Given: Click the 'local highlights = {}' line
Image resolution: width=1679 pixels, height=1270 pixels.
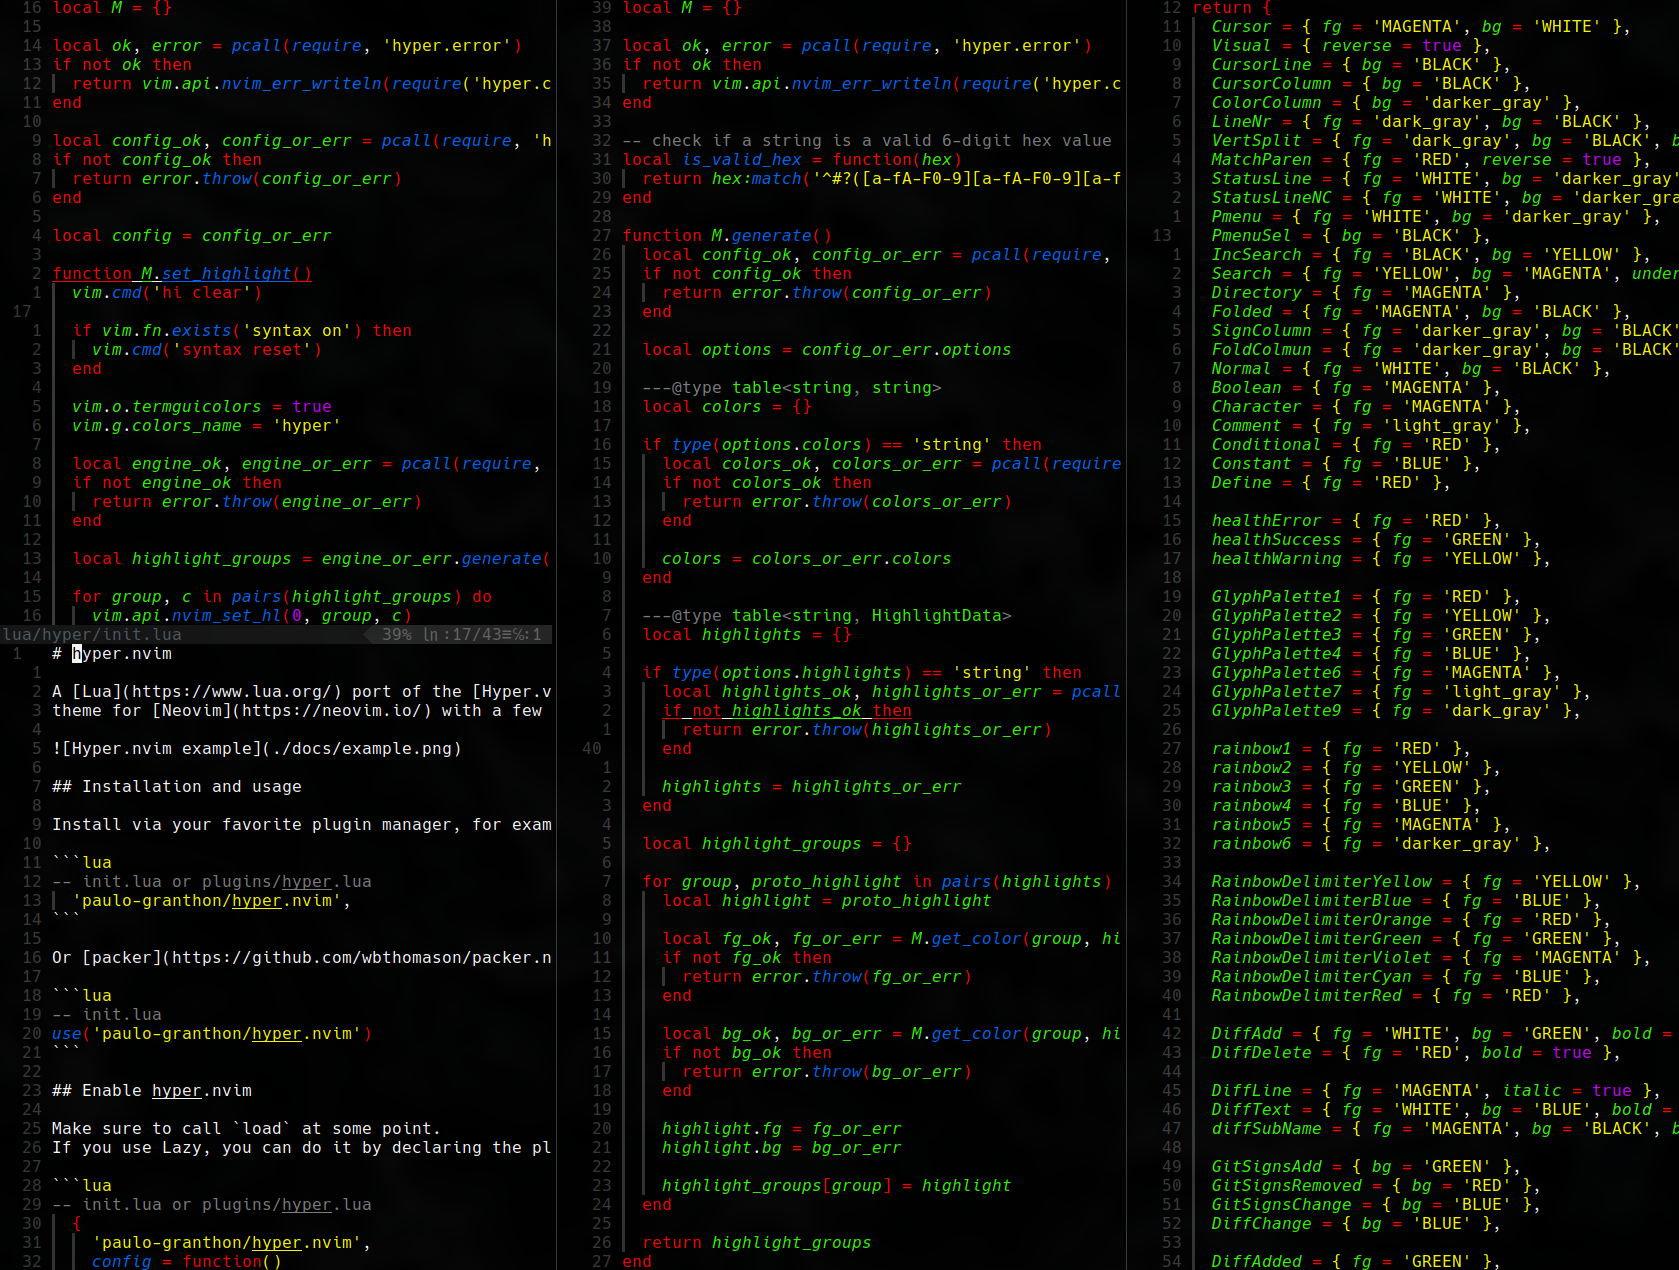Looking at the screenshot, I should pos(747,634).
